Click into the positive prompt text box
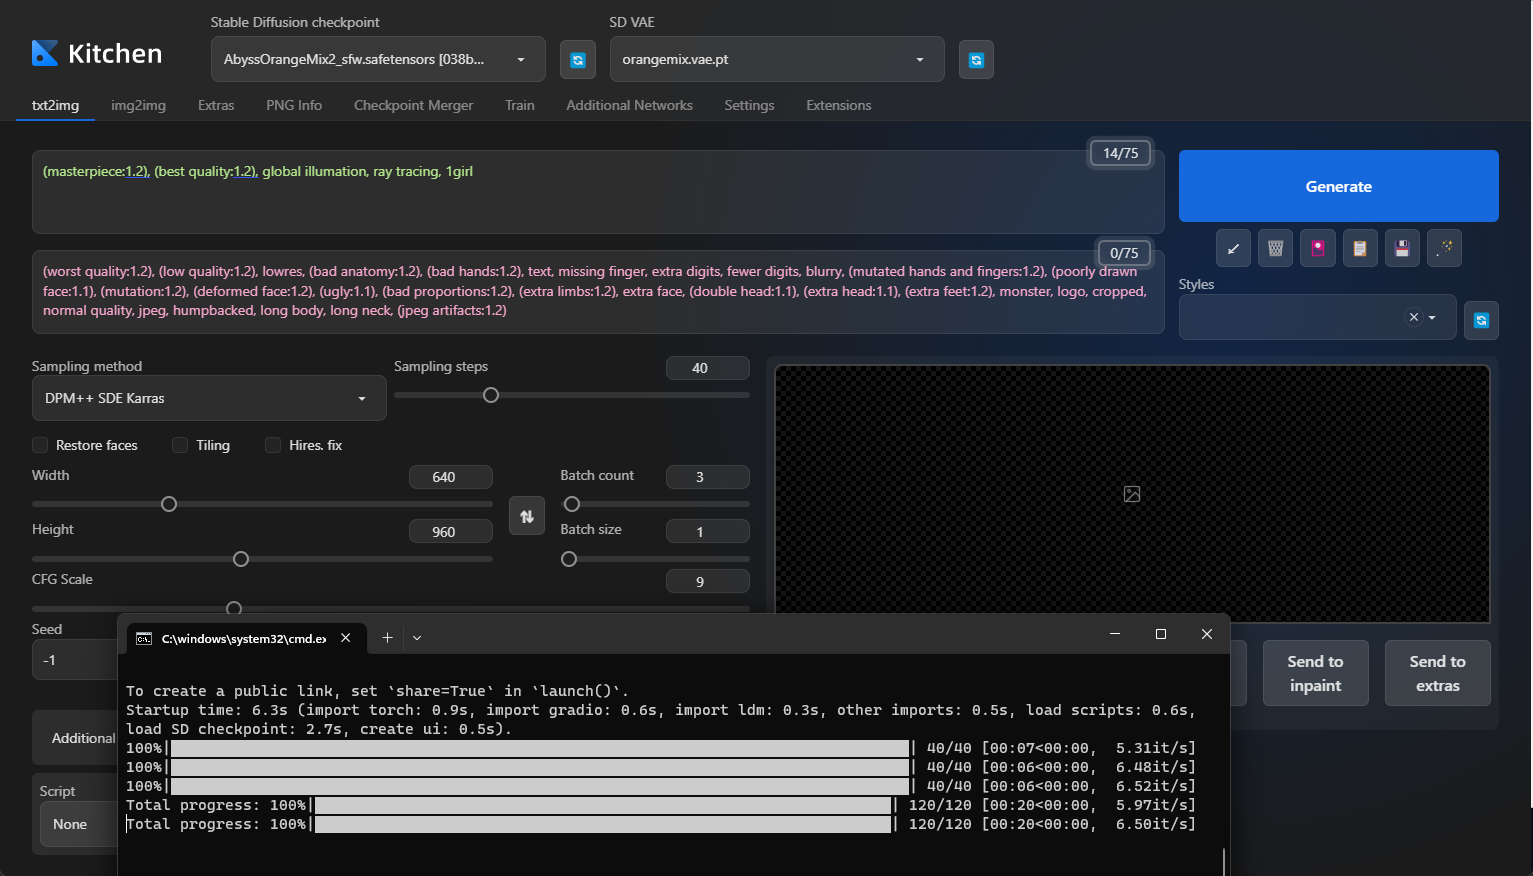The height and width of the screenshot is (876, 1533). [x=598, y=192]
